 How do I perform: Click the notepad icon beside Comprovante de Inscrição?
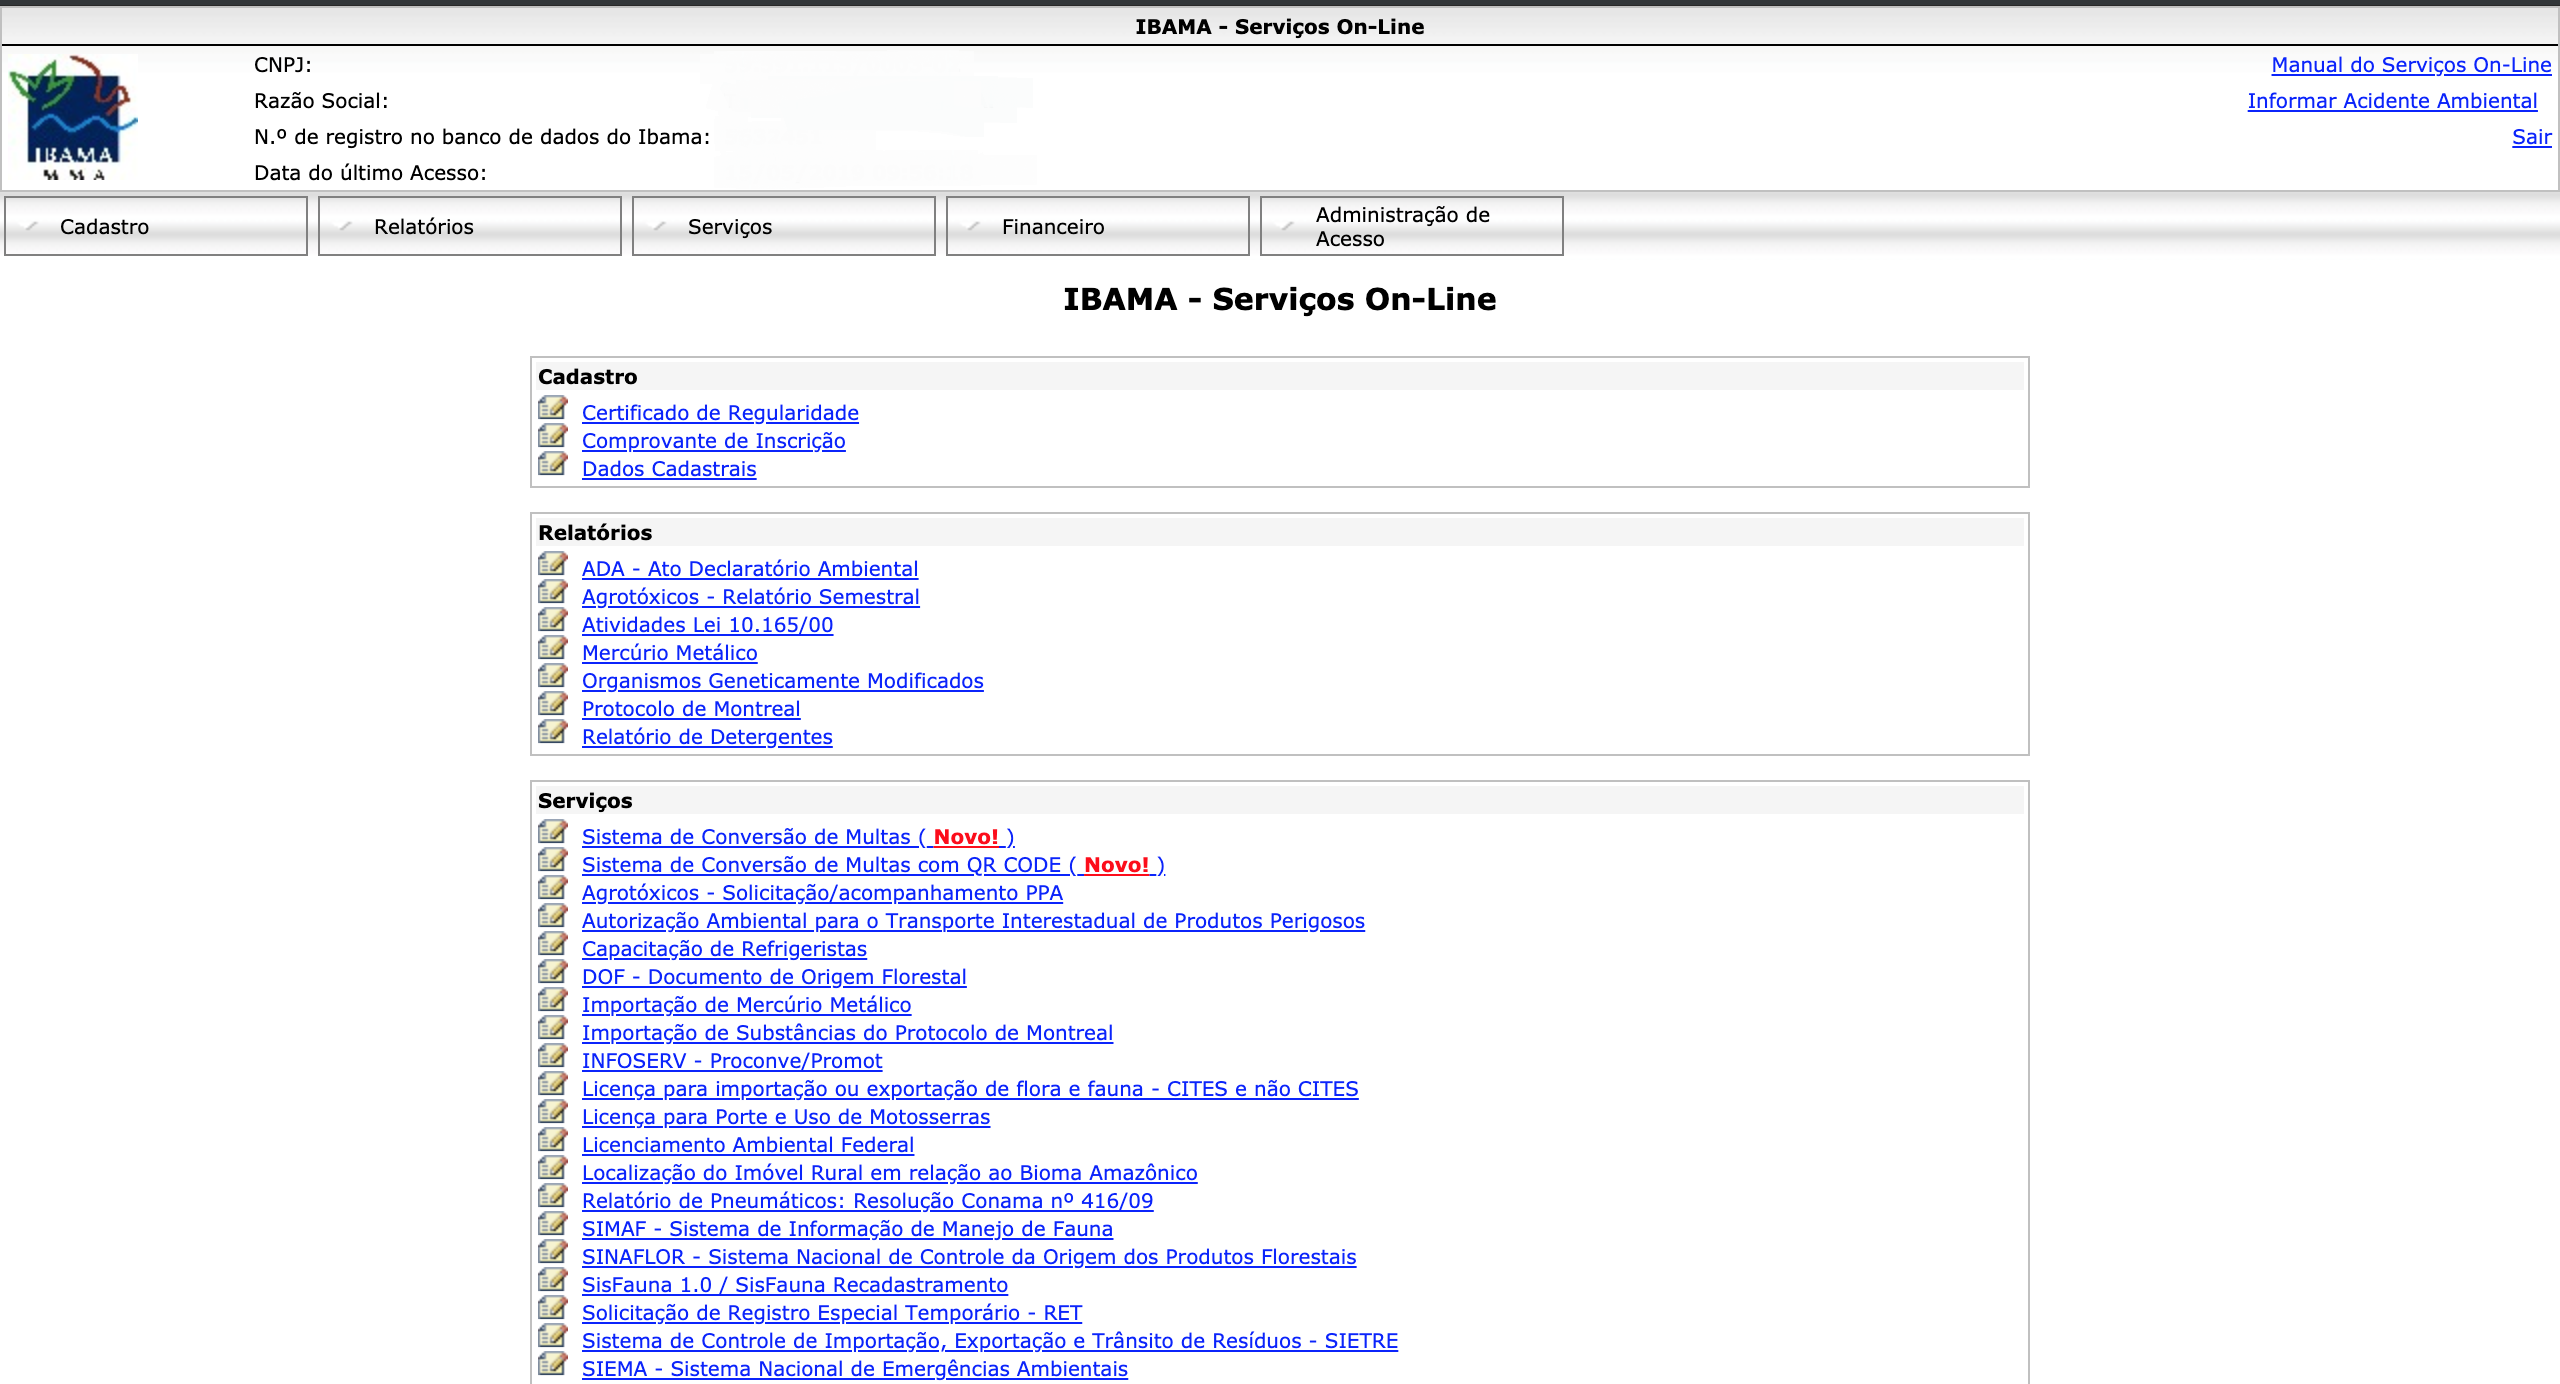[553, 436]
